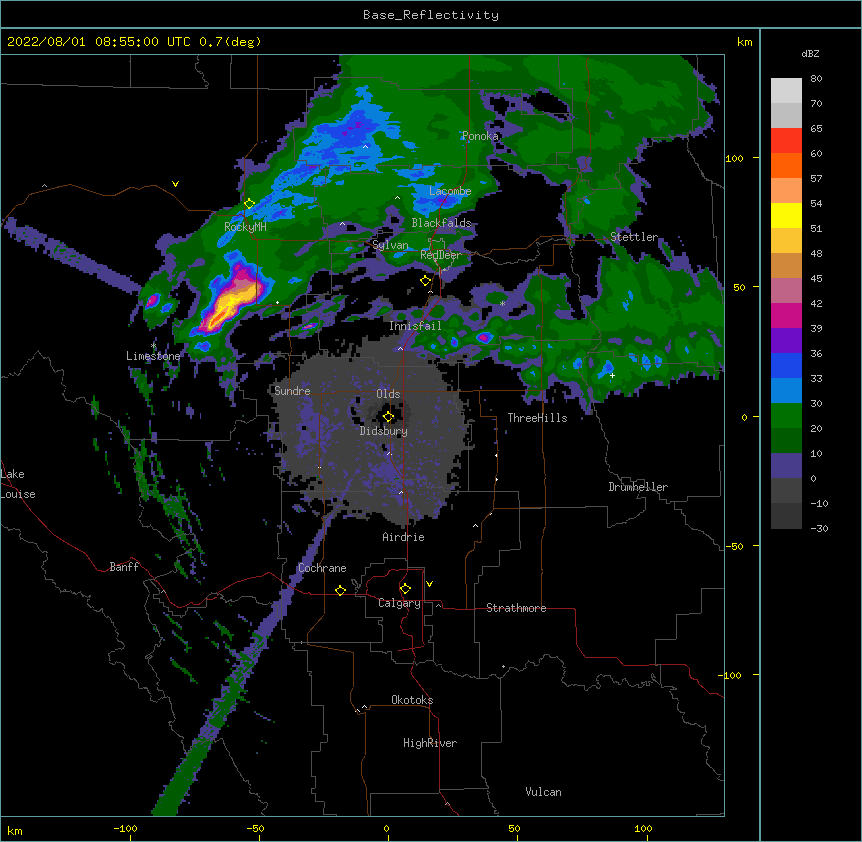Select the yellow diamond marker above Calgary label
Image resolution: width=862 pixels, height=842 pixels.
[x=405, y=589]
